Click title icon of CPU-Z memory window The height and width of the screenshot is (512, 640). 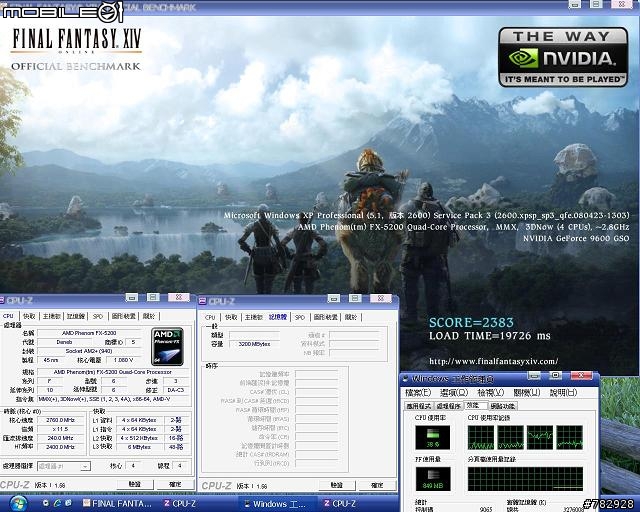[203, 302]
